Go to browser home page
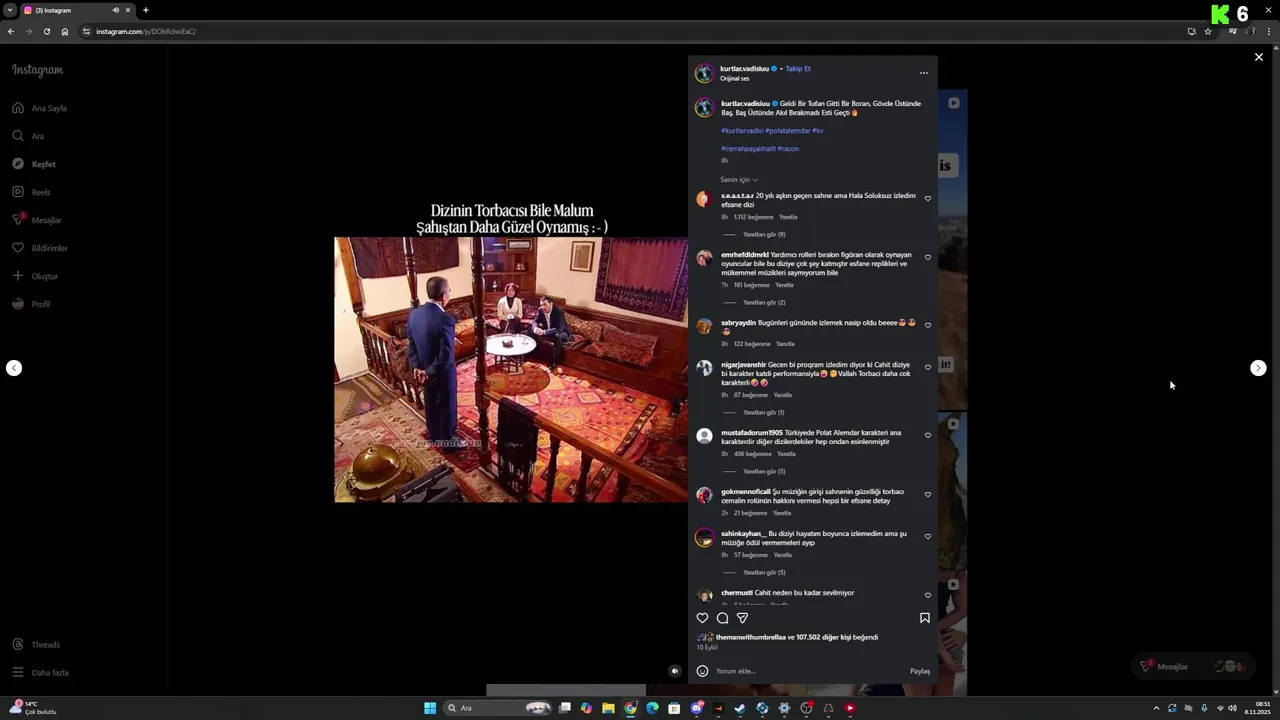Viewport: 1280px width, 720px height. tap(65, 31)
